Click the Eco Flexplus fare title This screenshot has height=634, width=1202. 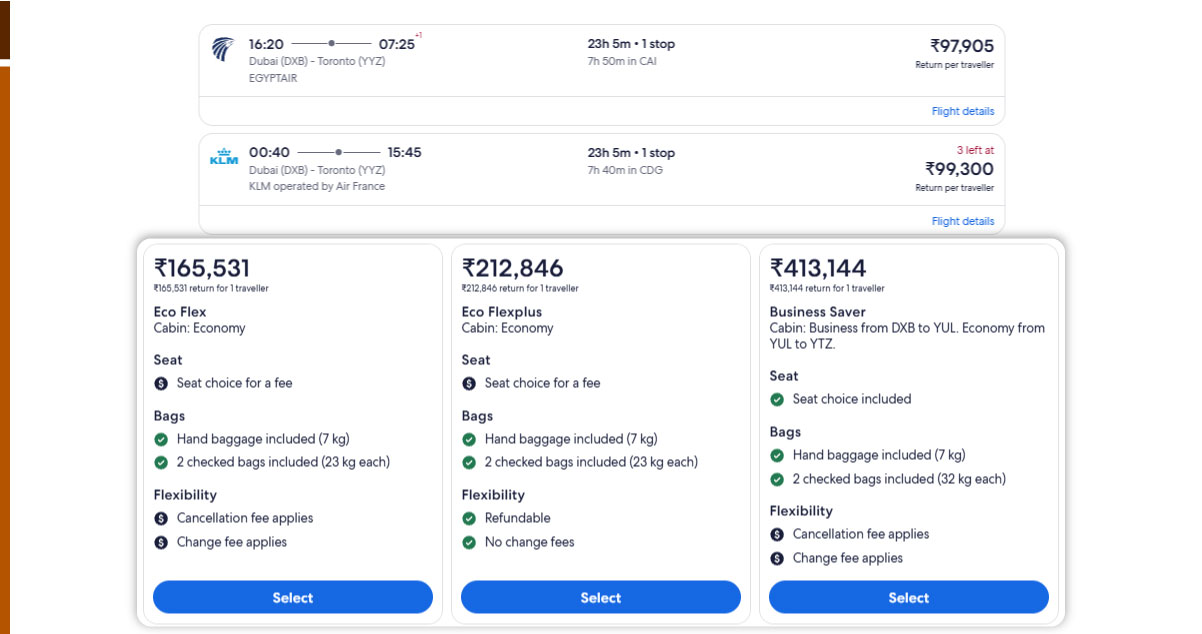[501, 312]
